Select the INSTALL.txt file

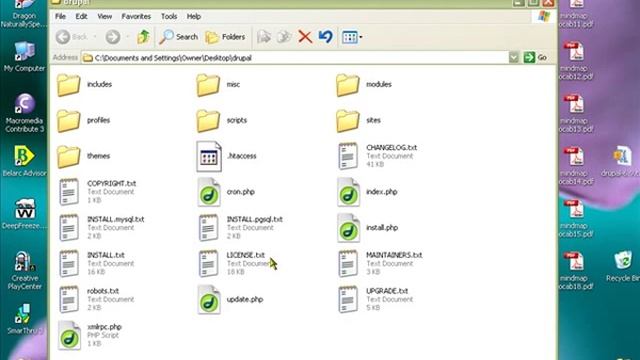tap(96, 264)
